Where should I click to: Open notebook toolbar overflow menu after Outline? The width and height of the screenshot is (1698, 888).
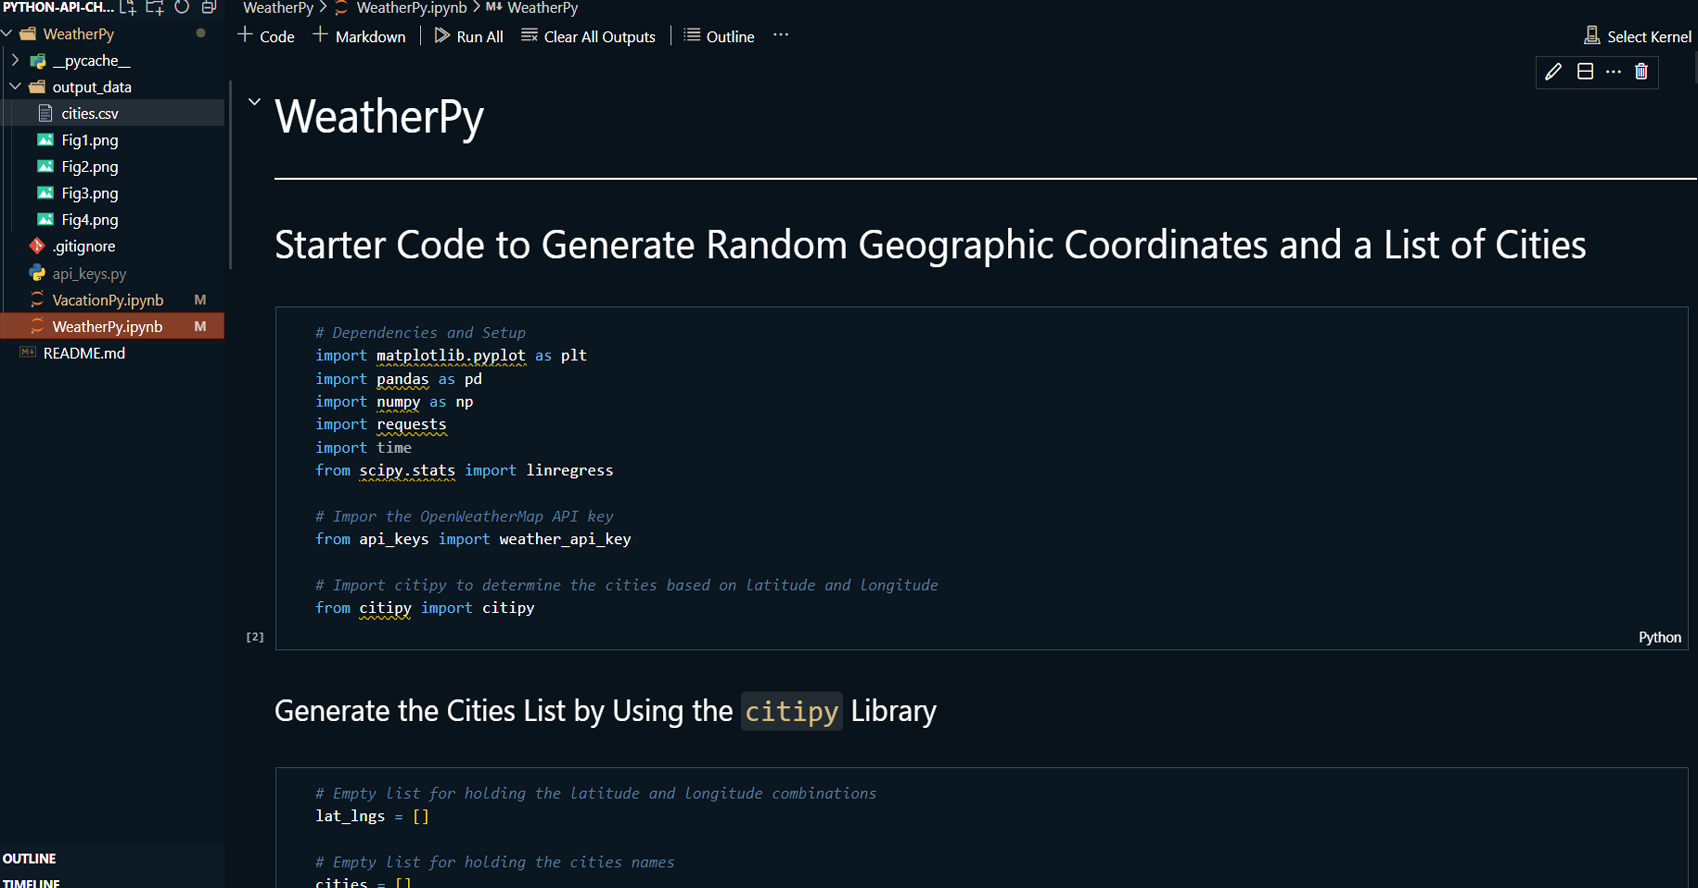point(781,35)
